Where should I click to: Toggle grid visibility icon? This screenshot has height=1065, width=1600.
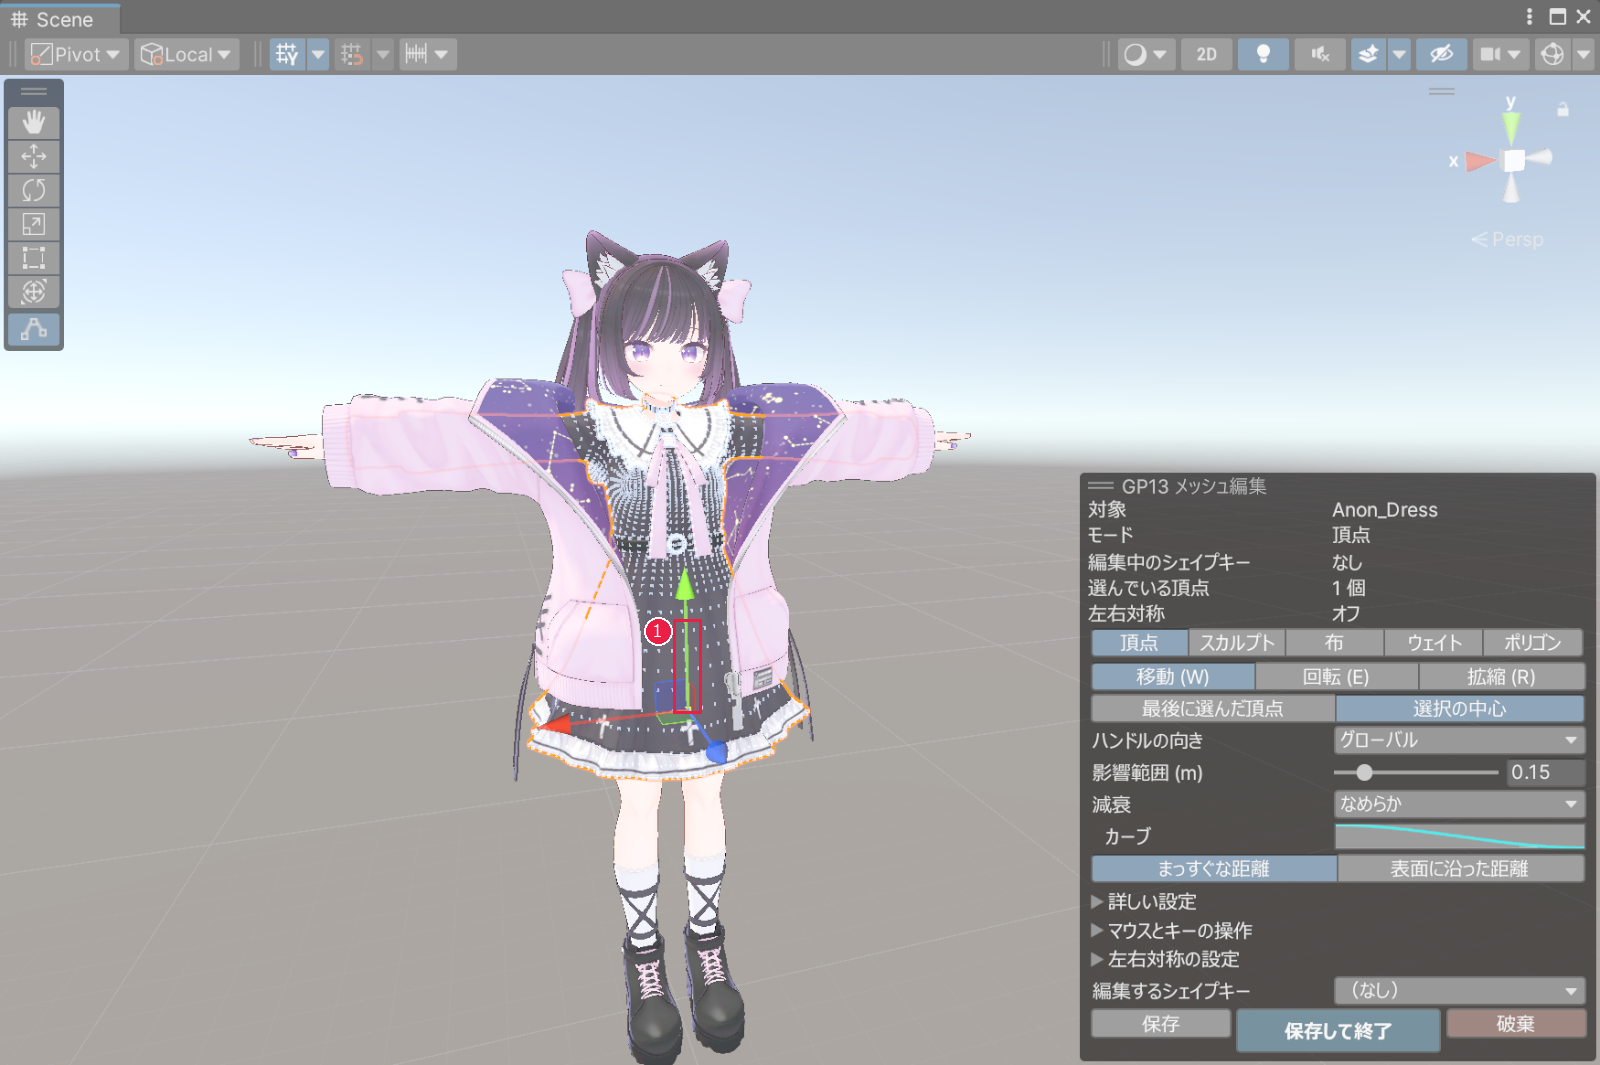click(x=288, y=54)
